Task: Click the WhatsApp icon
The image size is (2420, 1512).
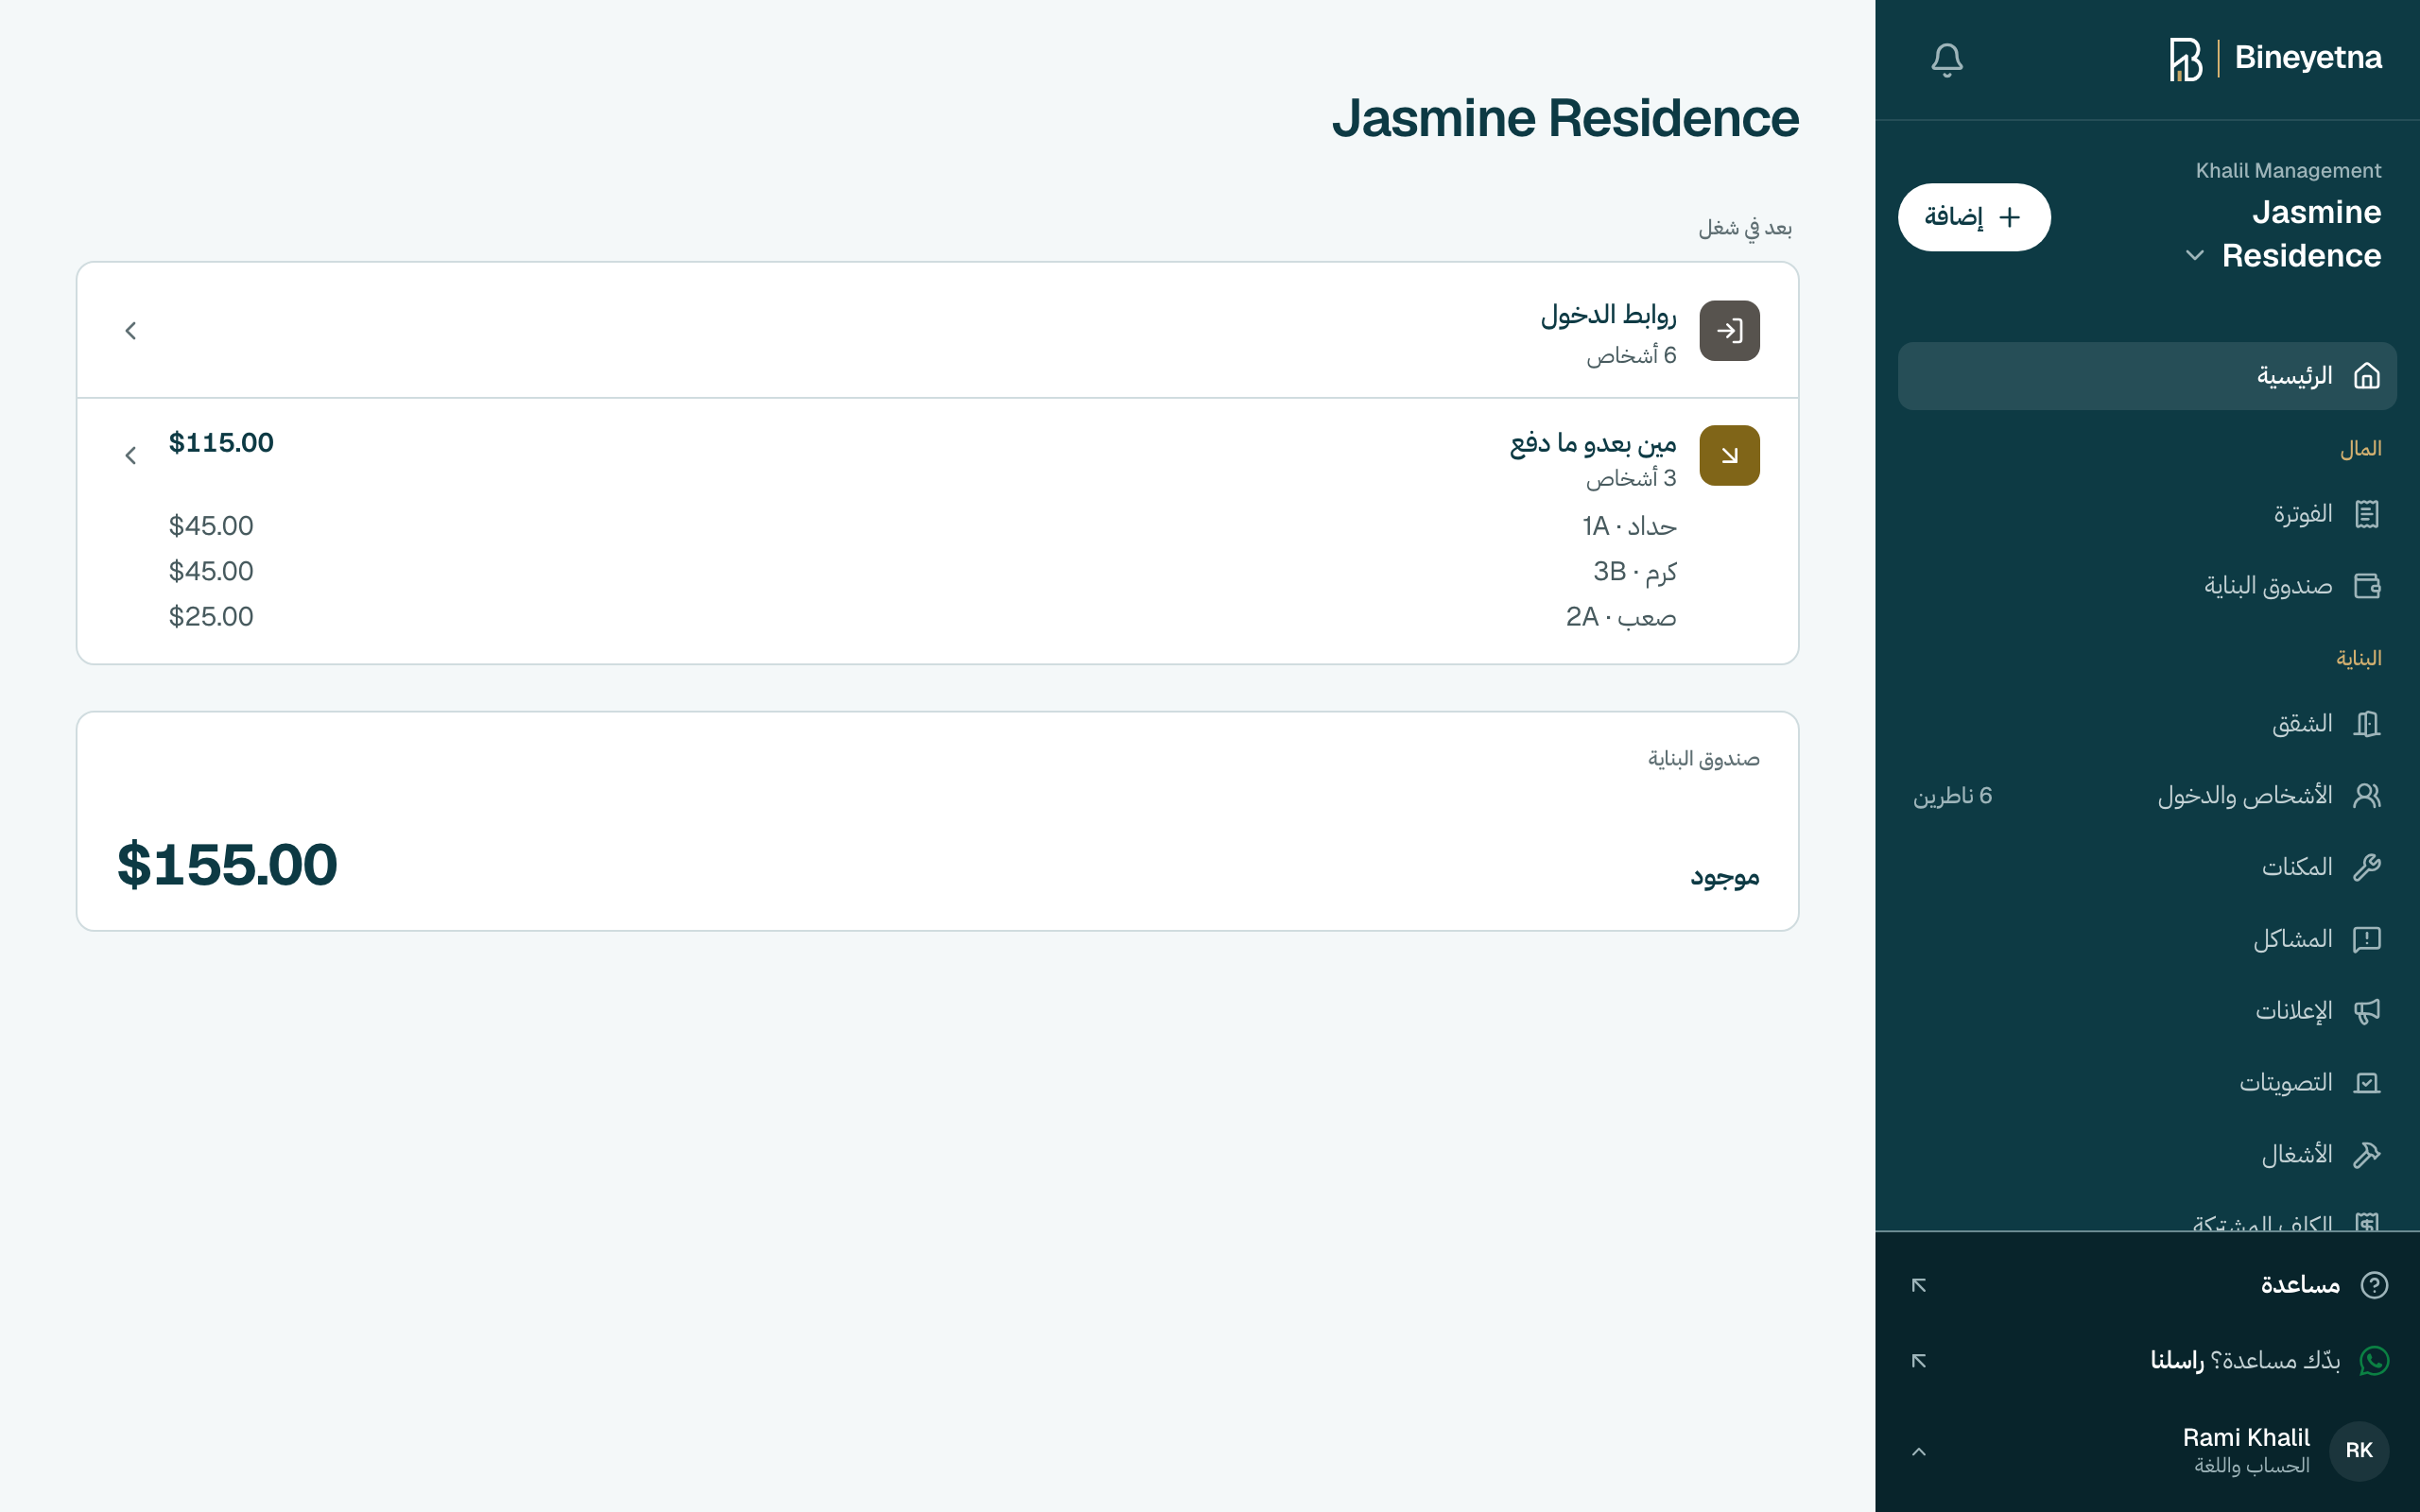Action: (x=2374, y=1361)
